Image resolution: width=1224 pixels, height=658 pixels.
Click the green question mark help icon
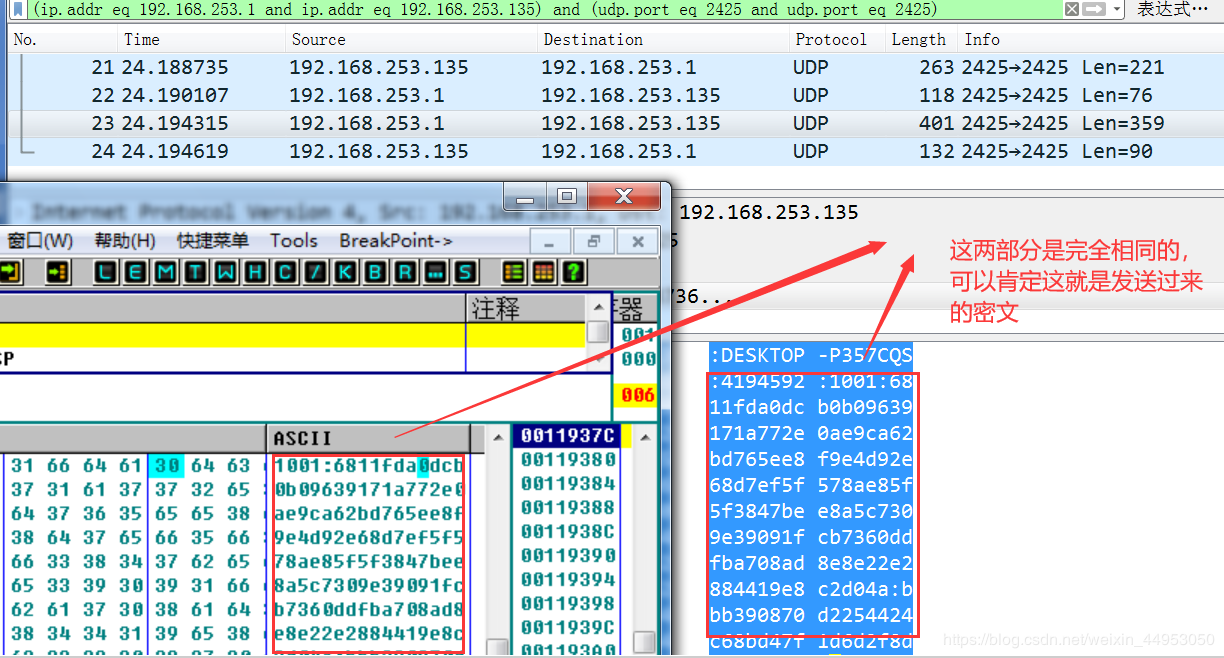[x=573, y=272]
